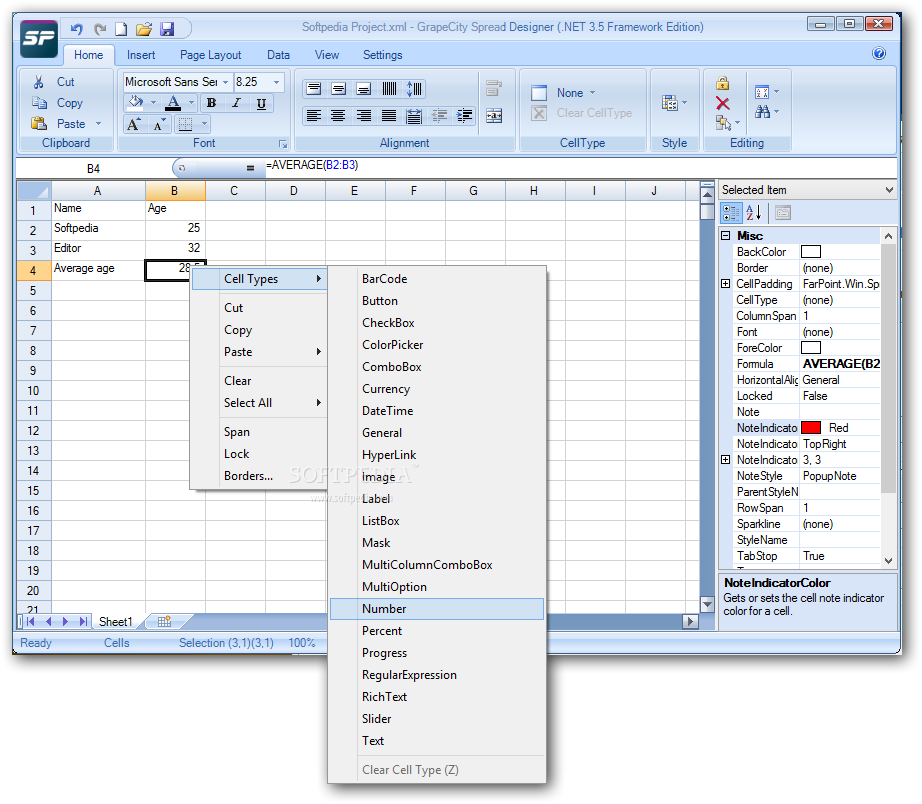Open the font size dropdown arrow

[x=276, y=82]
